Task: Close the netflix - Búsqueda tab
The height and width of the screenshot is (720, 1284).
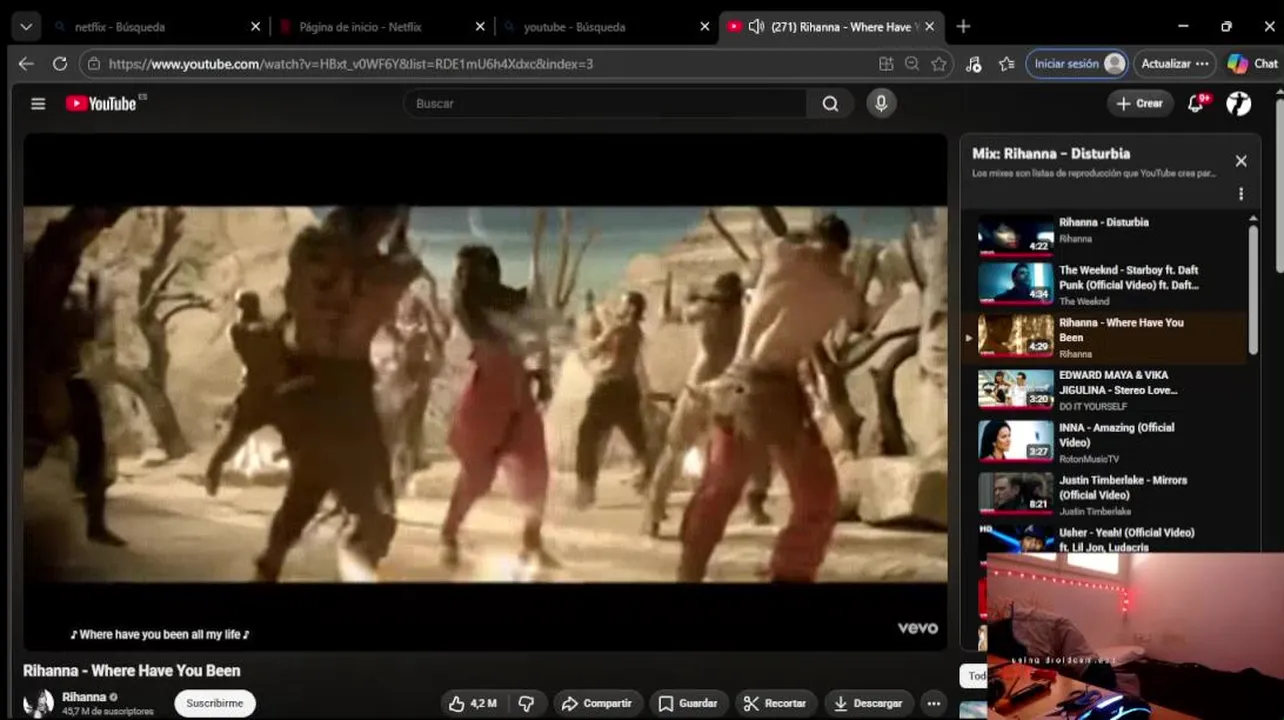Action: click(x=255, y=27)
